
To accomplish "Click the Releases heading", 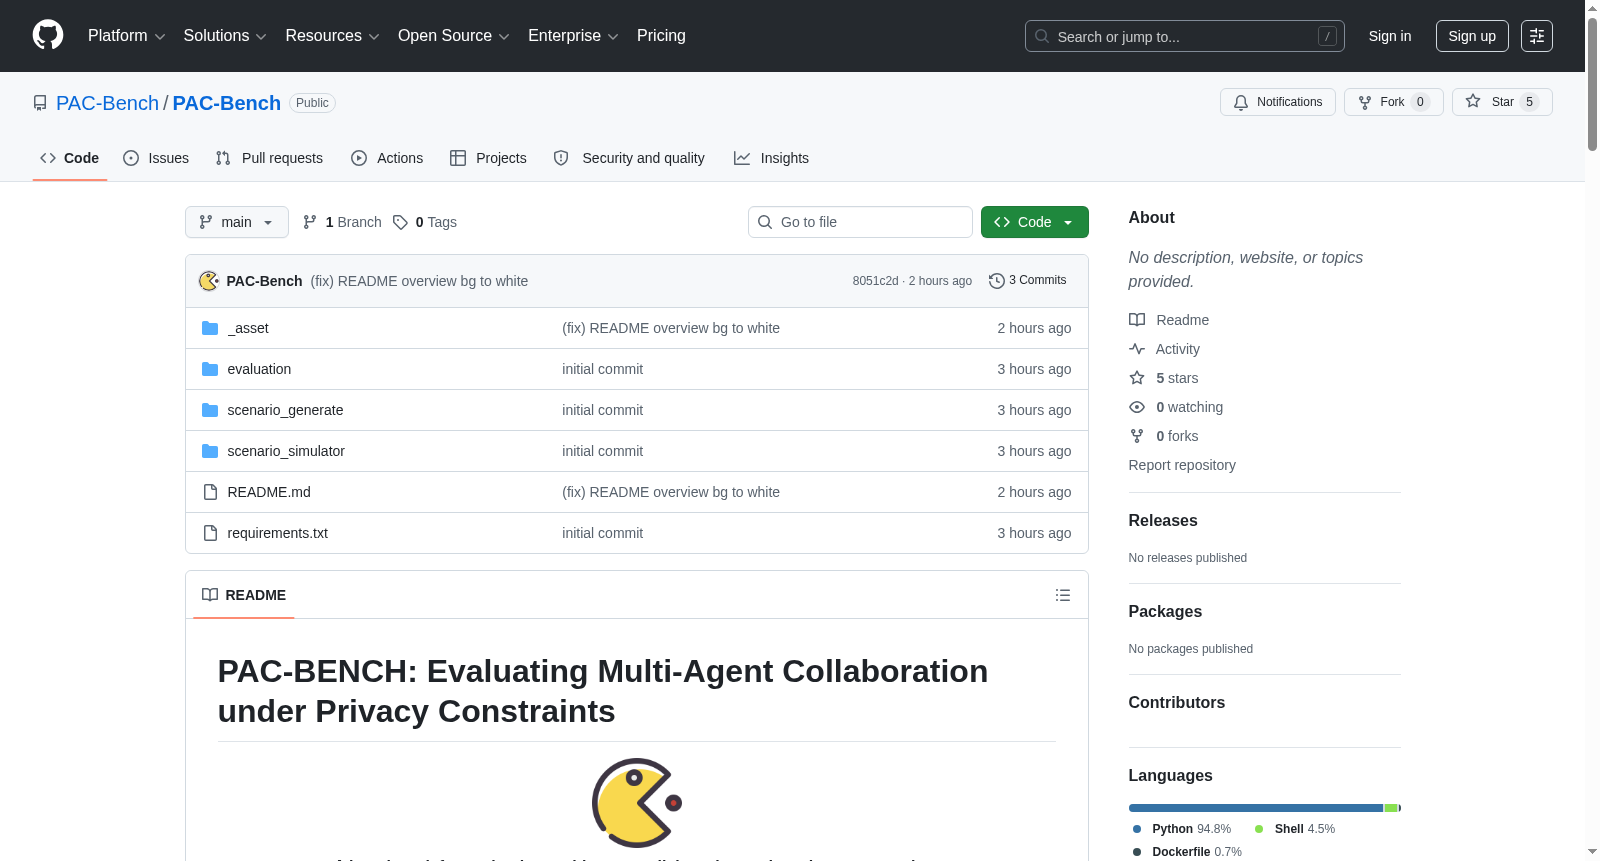I will (x=1163, y=521).
